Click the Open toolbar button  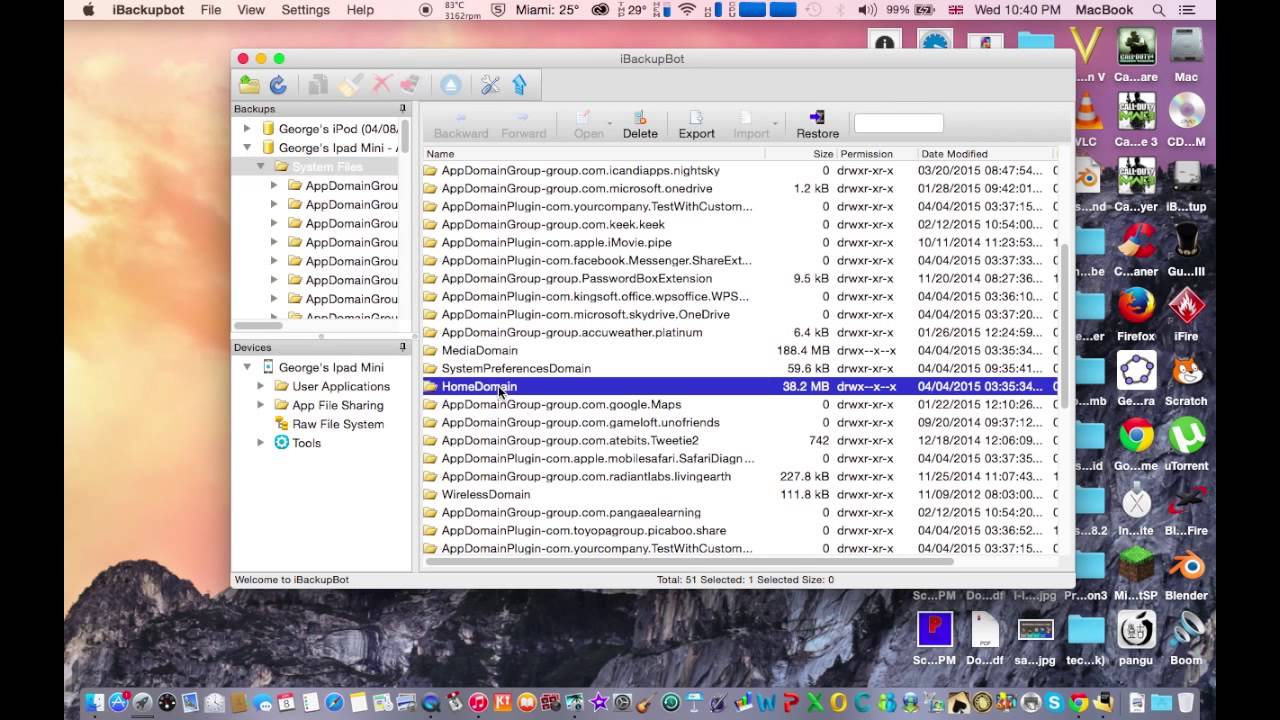[588, 125]
